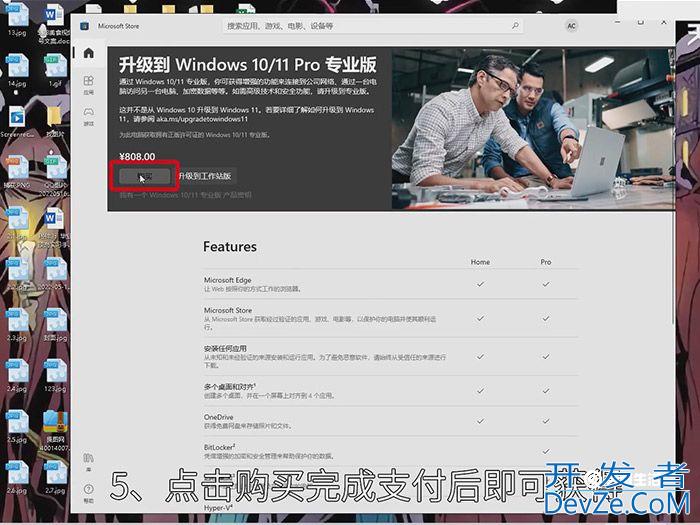
Task: Select desktop file 封面.jpg
Action: [x=55, y=325]
